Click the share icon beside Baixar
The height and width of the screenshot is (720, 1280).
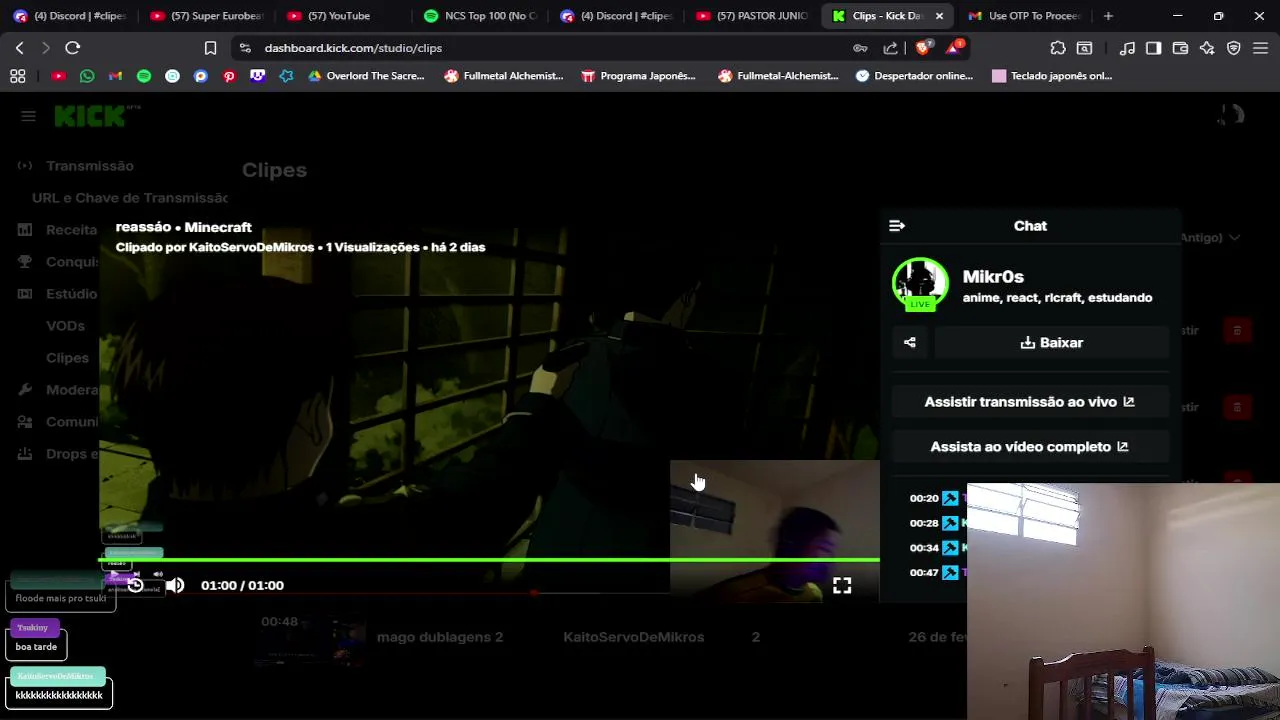910,342
